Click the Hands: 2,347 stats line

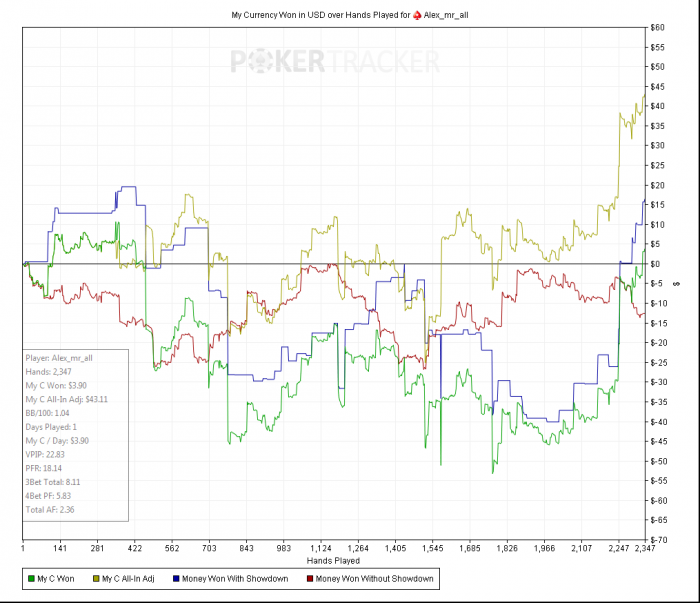click(48, 372)
